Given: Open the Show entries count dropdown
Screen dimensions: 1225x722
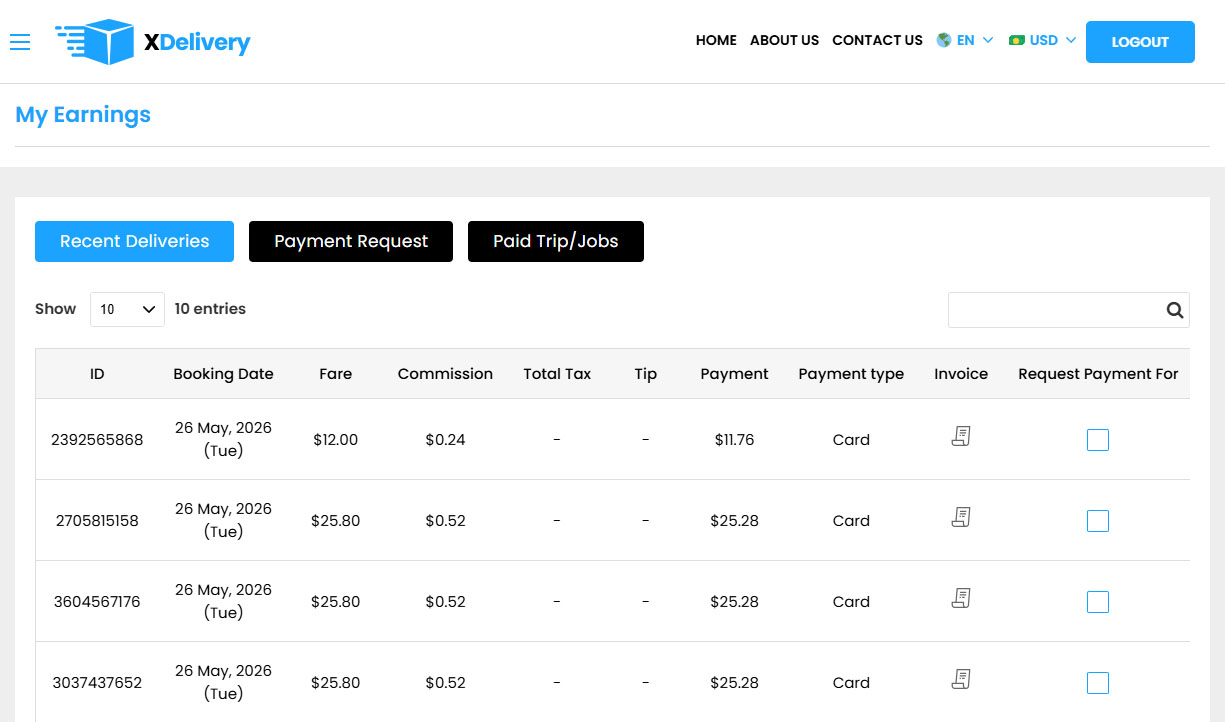Looking at the screenshot, I should coord(127,309).
